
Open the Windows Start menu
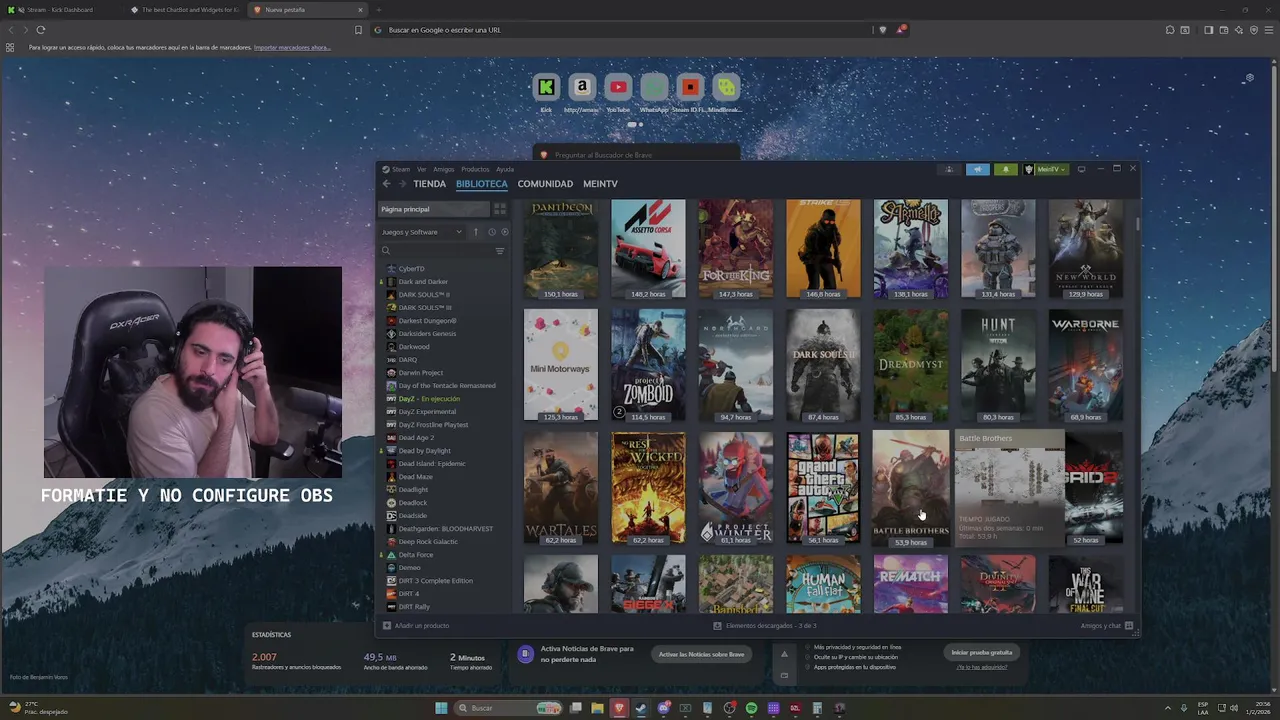[441, 708]
